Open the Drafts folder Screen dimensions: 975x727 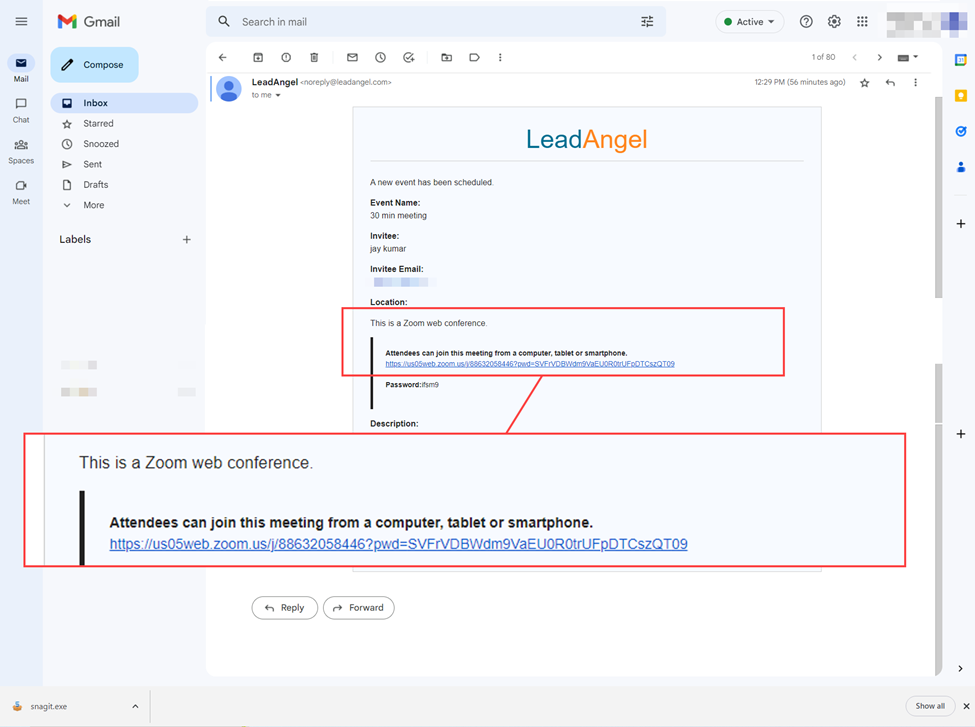click(95, 185)
